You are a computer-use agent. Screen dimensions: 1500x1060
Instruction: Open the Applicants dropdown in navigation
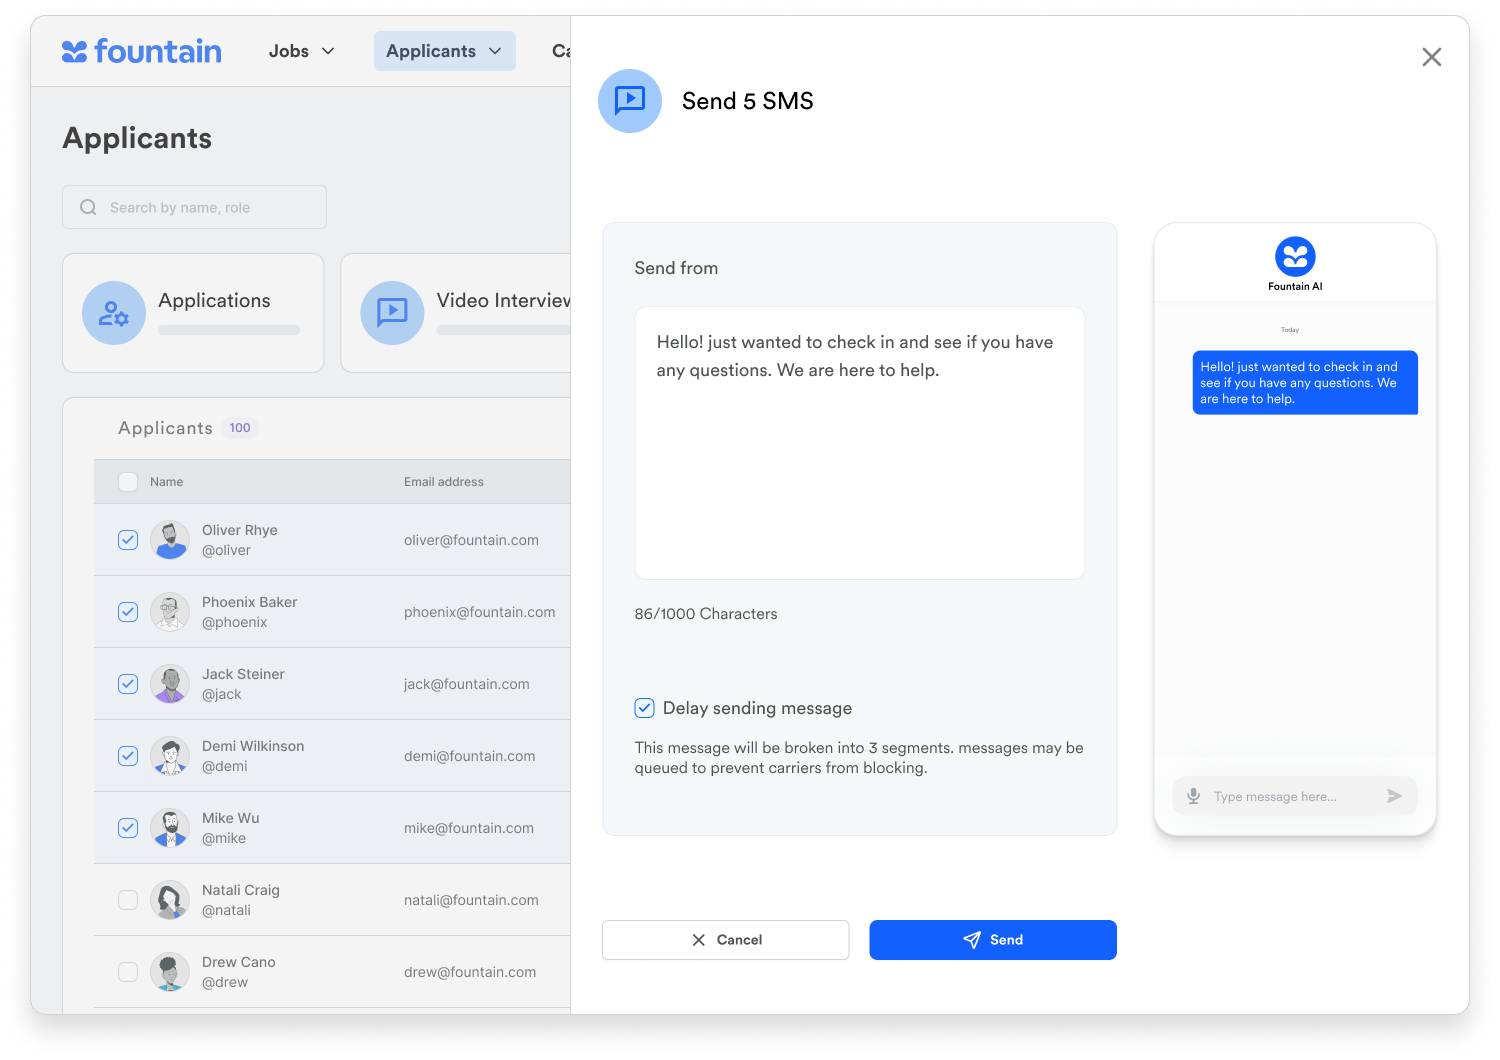[x=444, y=51]
